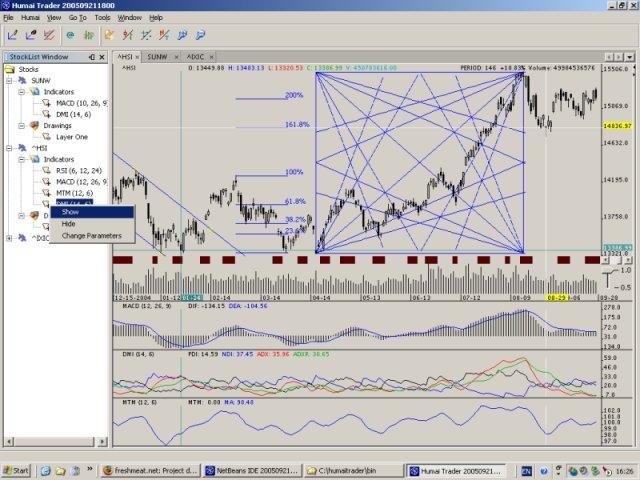Click the StockList horizontal scrollbar track
The width and height of the screenshot is (640, 480).
pos(55,441)
